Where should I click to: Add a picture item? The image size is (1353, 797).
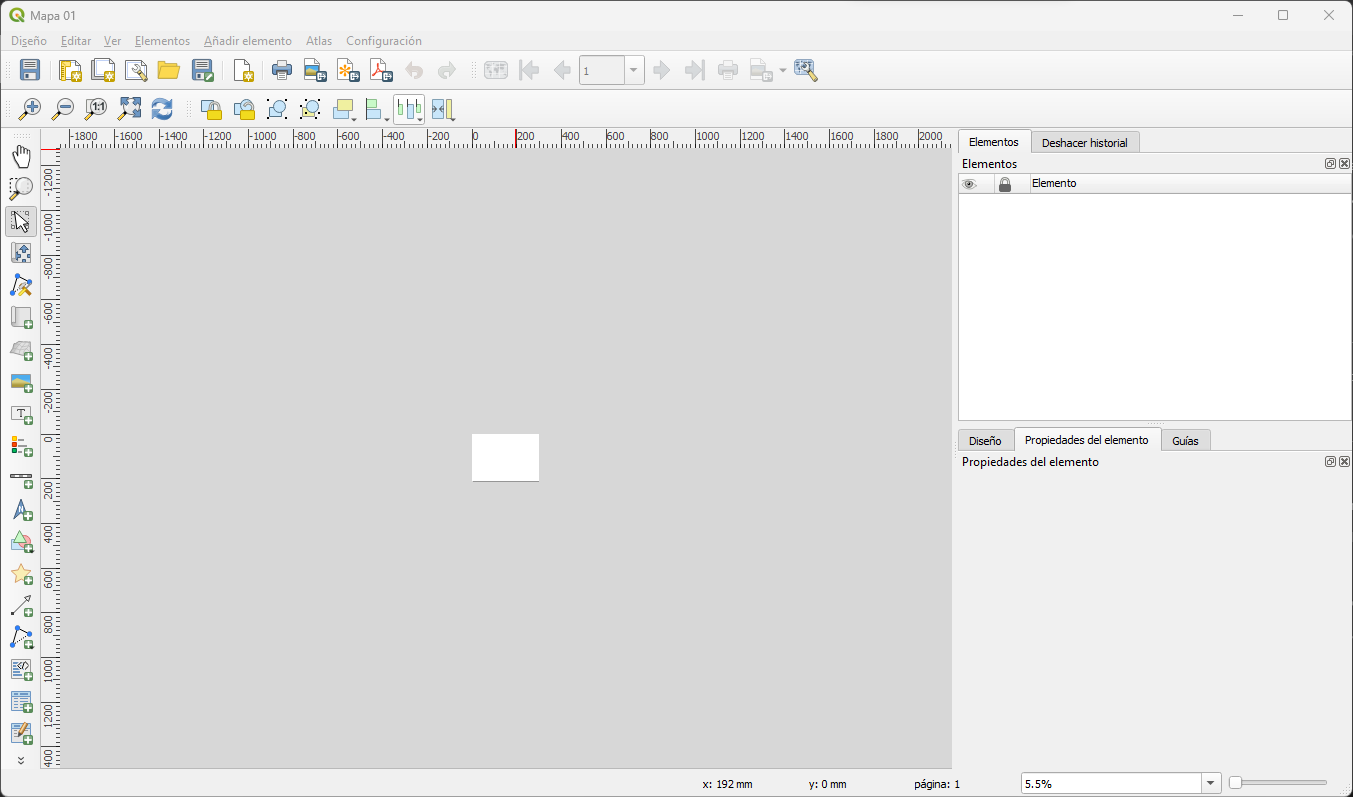point(21,382)
